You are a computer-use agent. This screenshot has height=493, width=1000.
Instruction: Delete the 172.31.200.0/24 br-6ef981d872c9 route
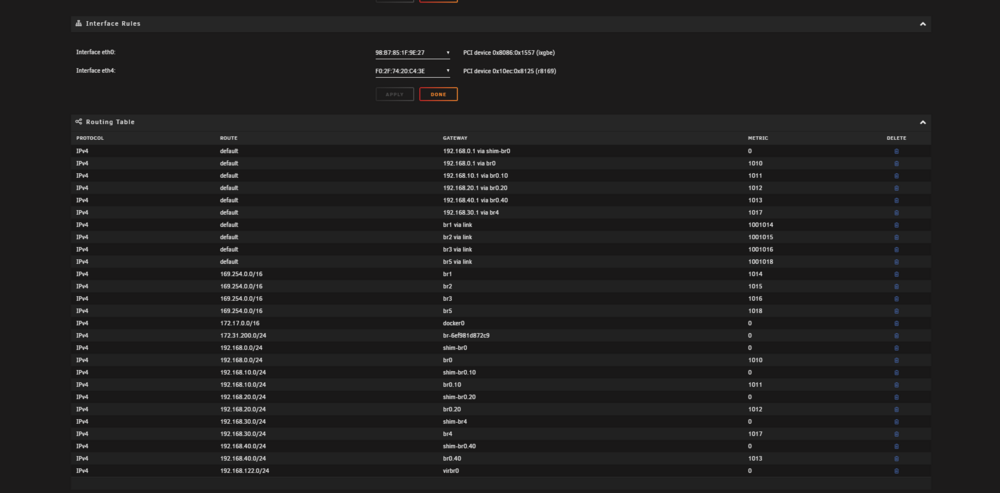click(896, 335)
